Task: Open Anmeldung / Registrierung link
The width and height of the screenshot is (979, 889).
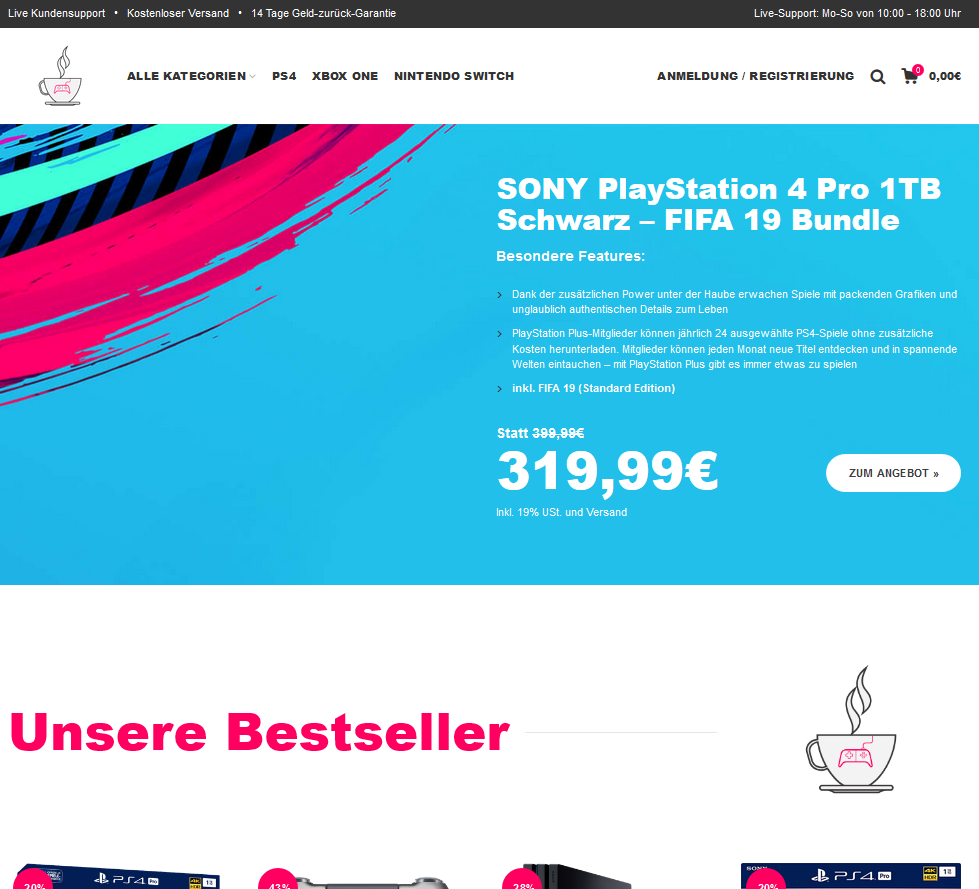Action: click(755, 76)
